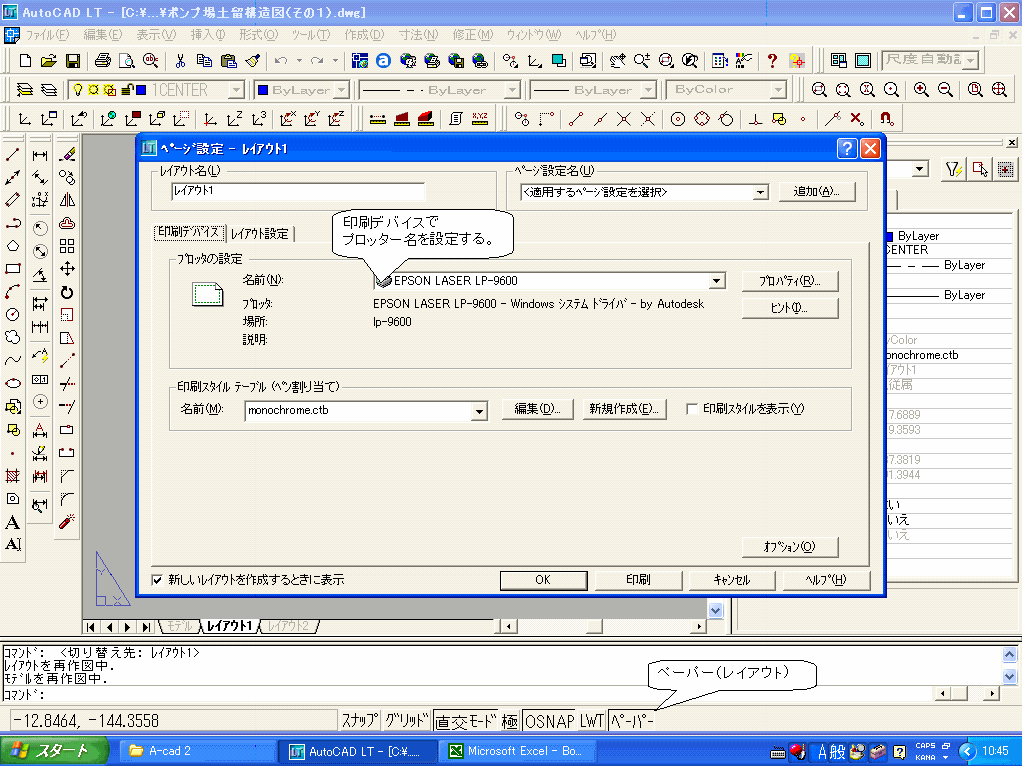Select the Erase tool in modify toolbar
The height and width of the screenshot is (767, 1023).
click(x=67, y=155)
